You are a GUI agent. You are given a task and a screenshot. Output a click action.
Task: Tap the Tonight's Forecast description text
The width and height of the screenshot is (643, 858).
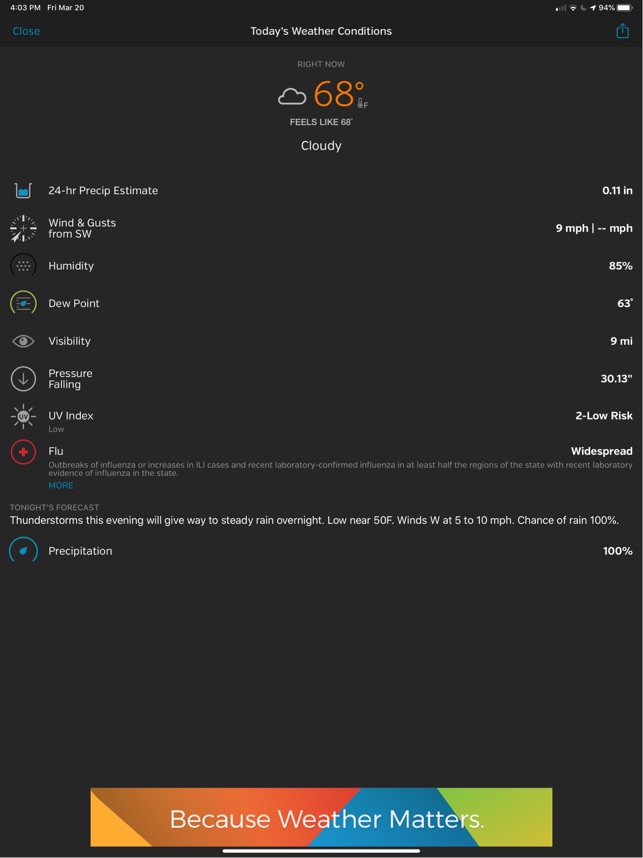coord(314,520)
